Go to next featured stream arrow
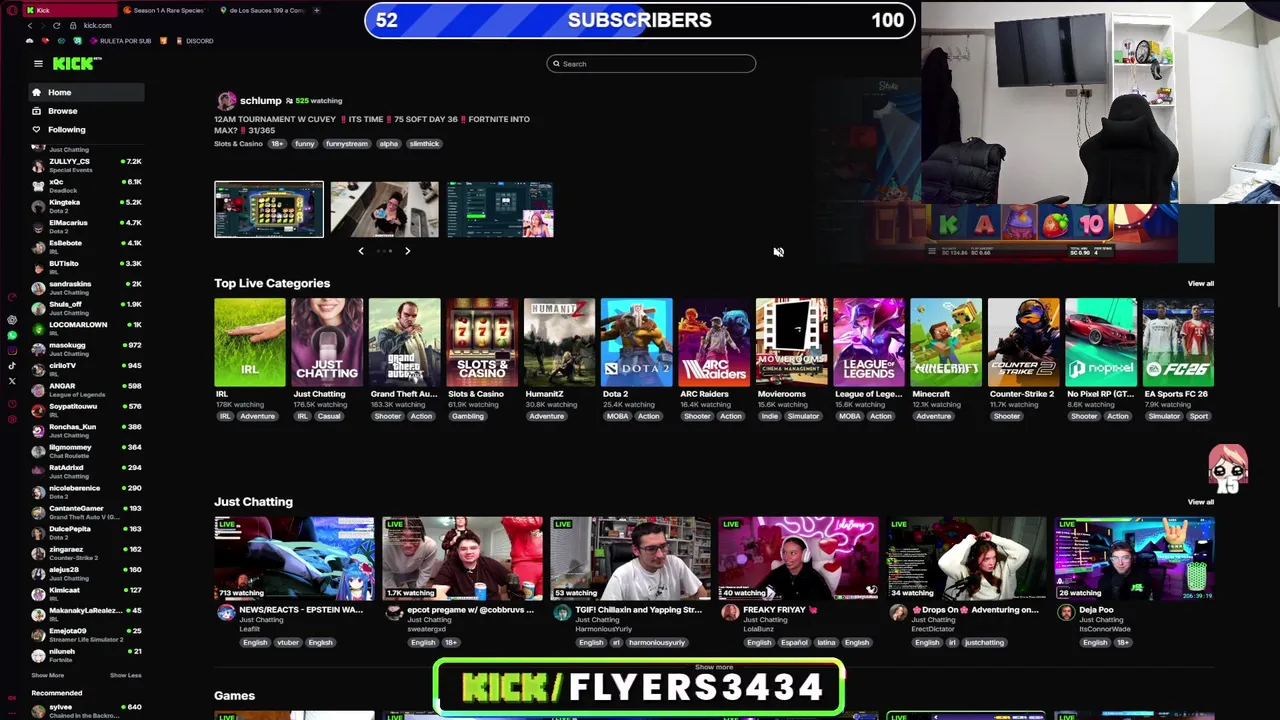1280x720 pixels. (x=407, y=251)
